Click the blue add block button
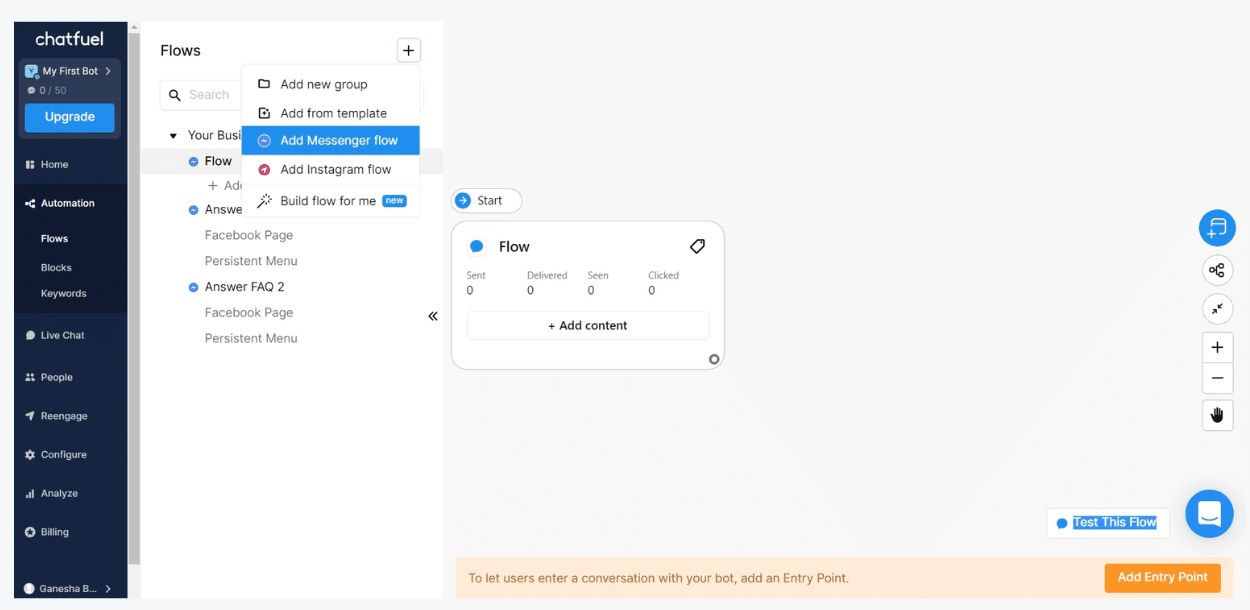 (1217, 228)
